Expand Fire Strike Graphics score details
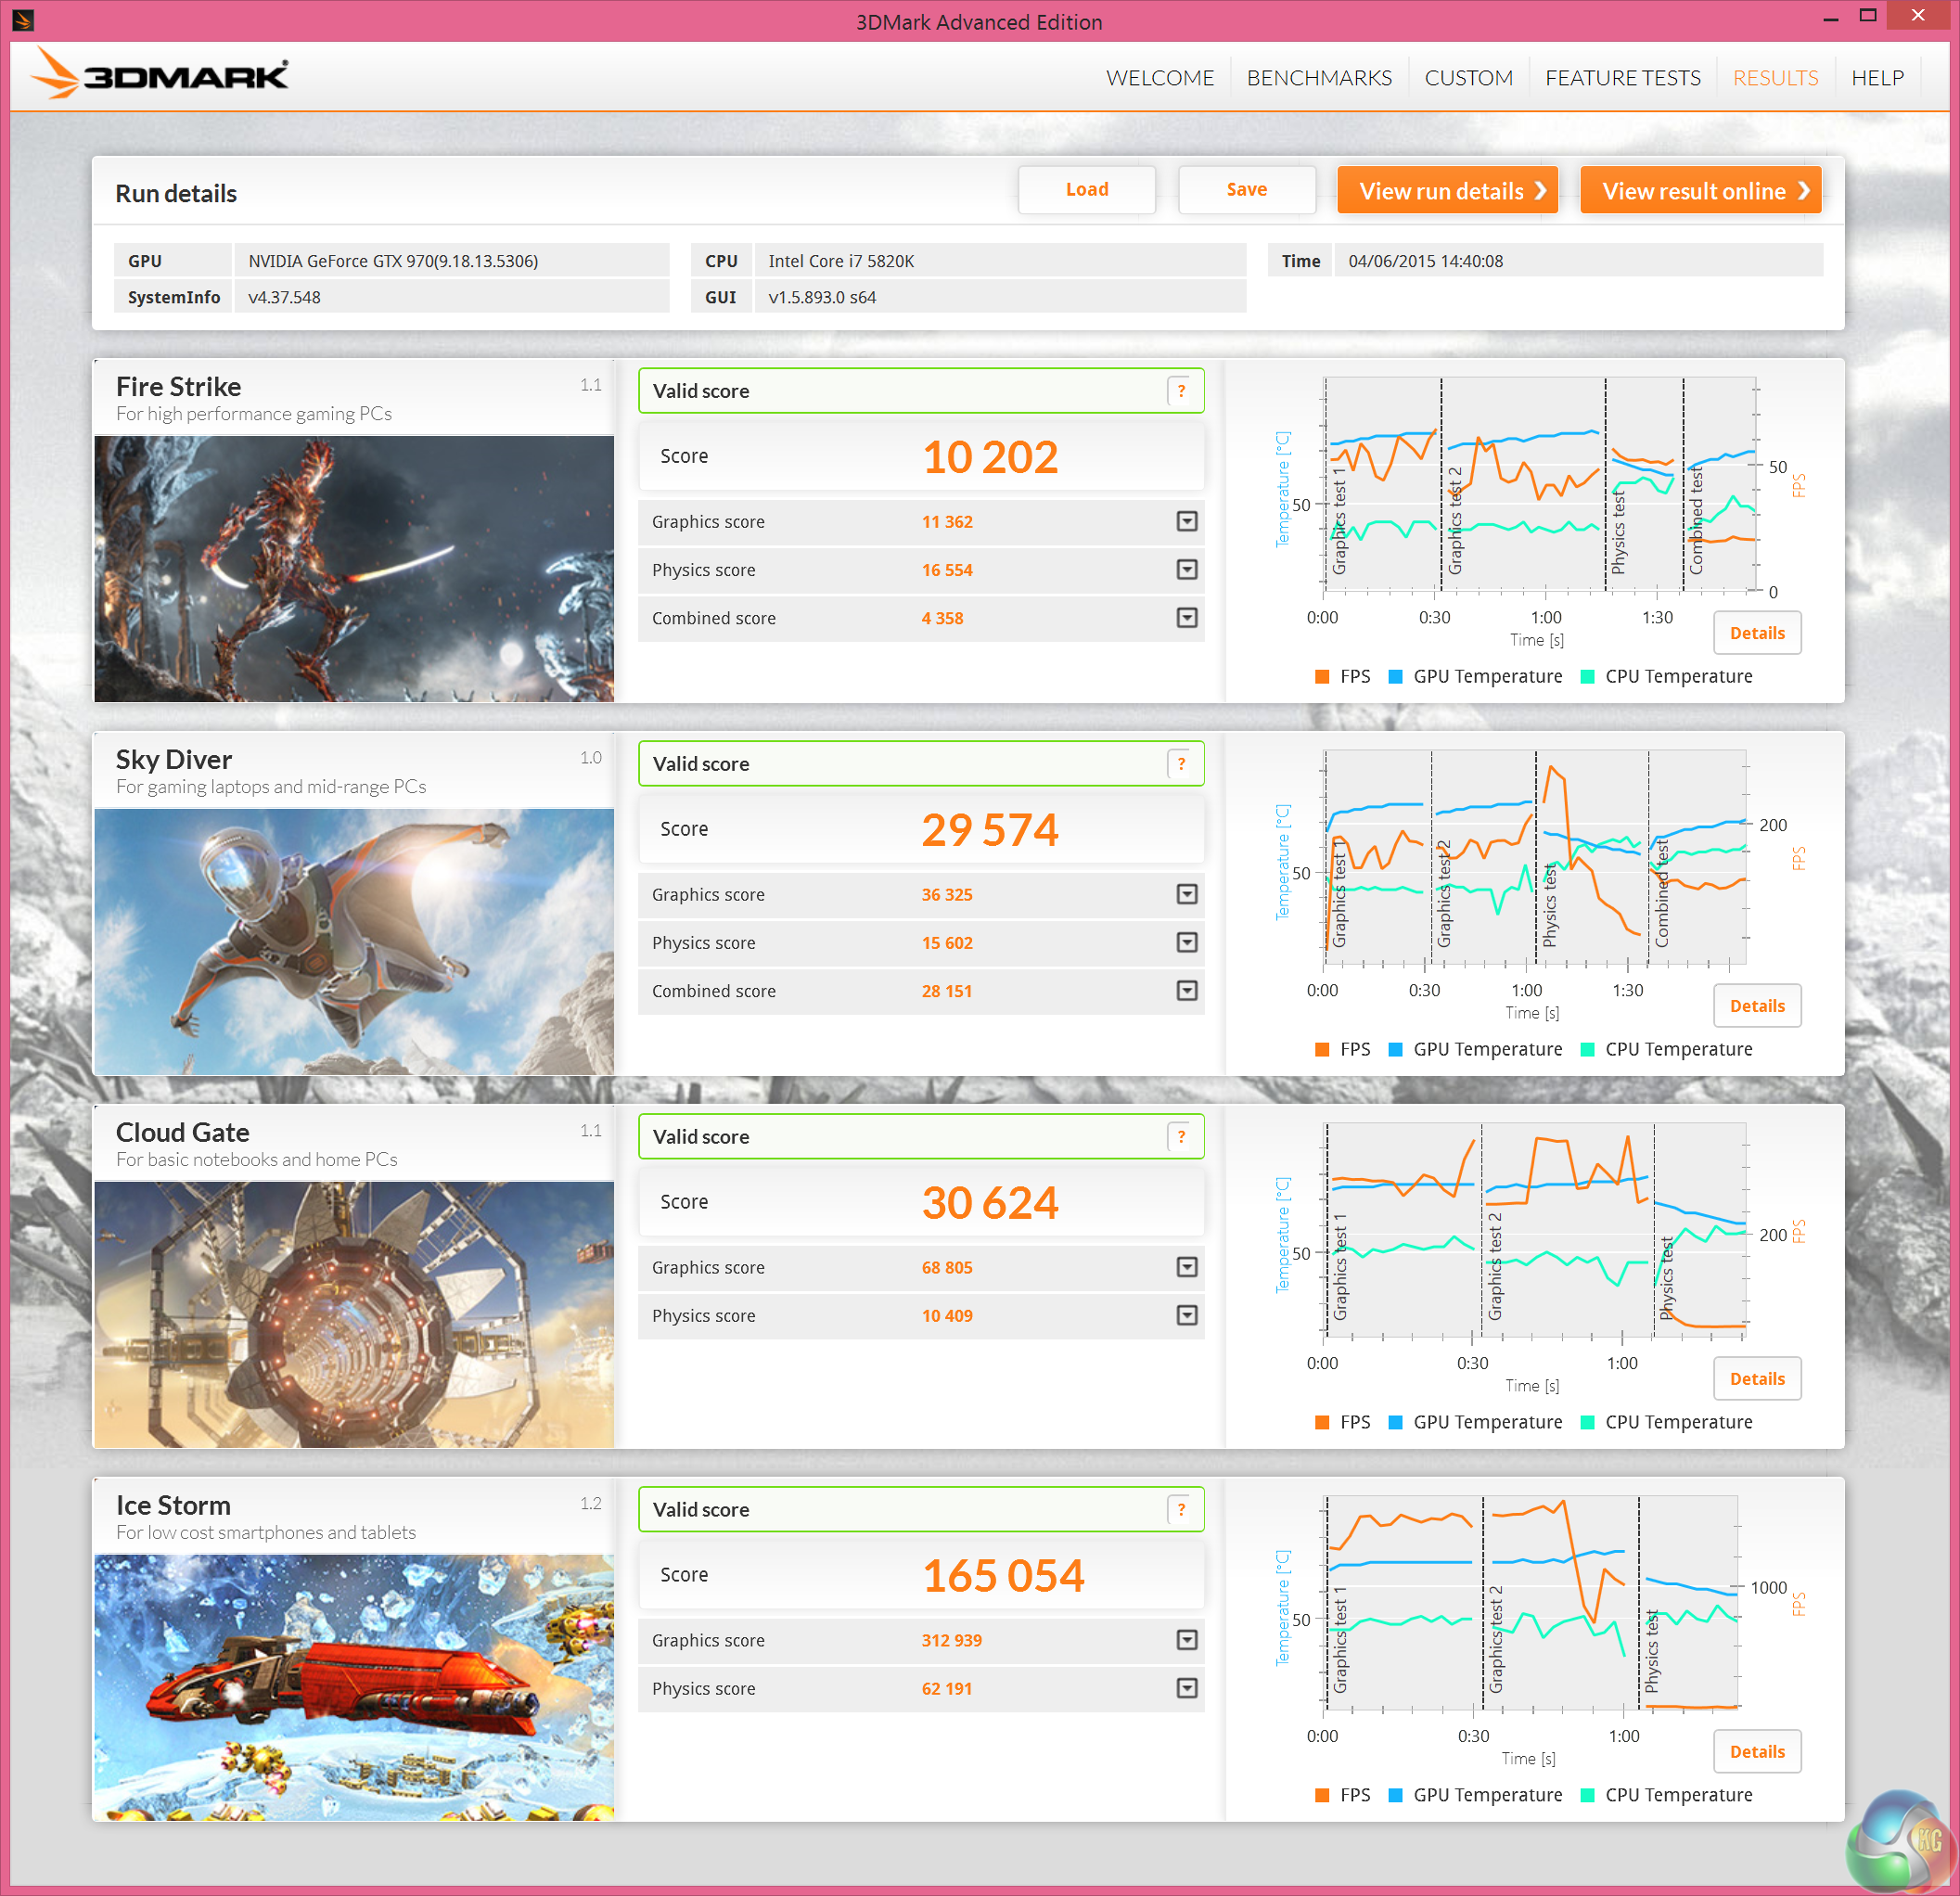 (x=1187, y=521)
